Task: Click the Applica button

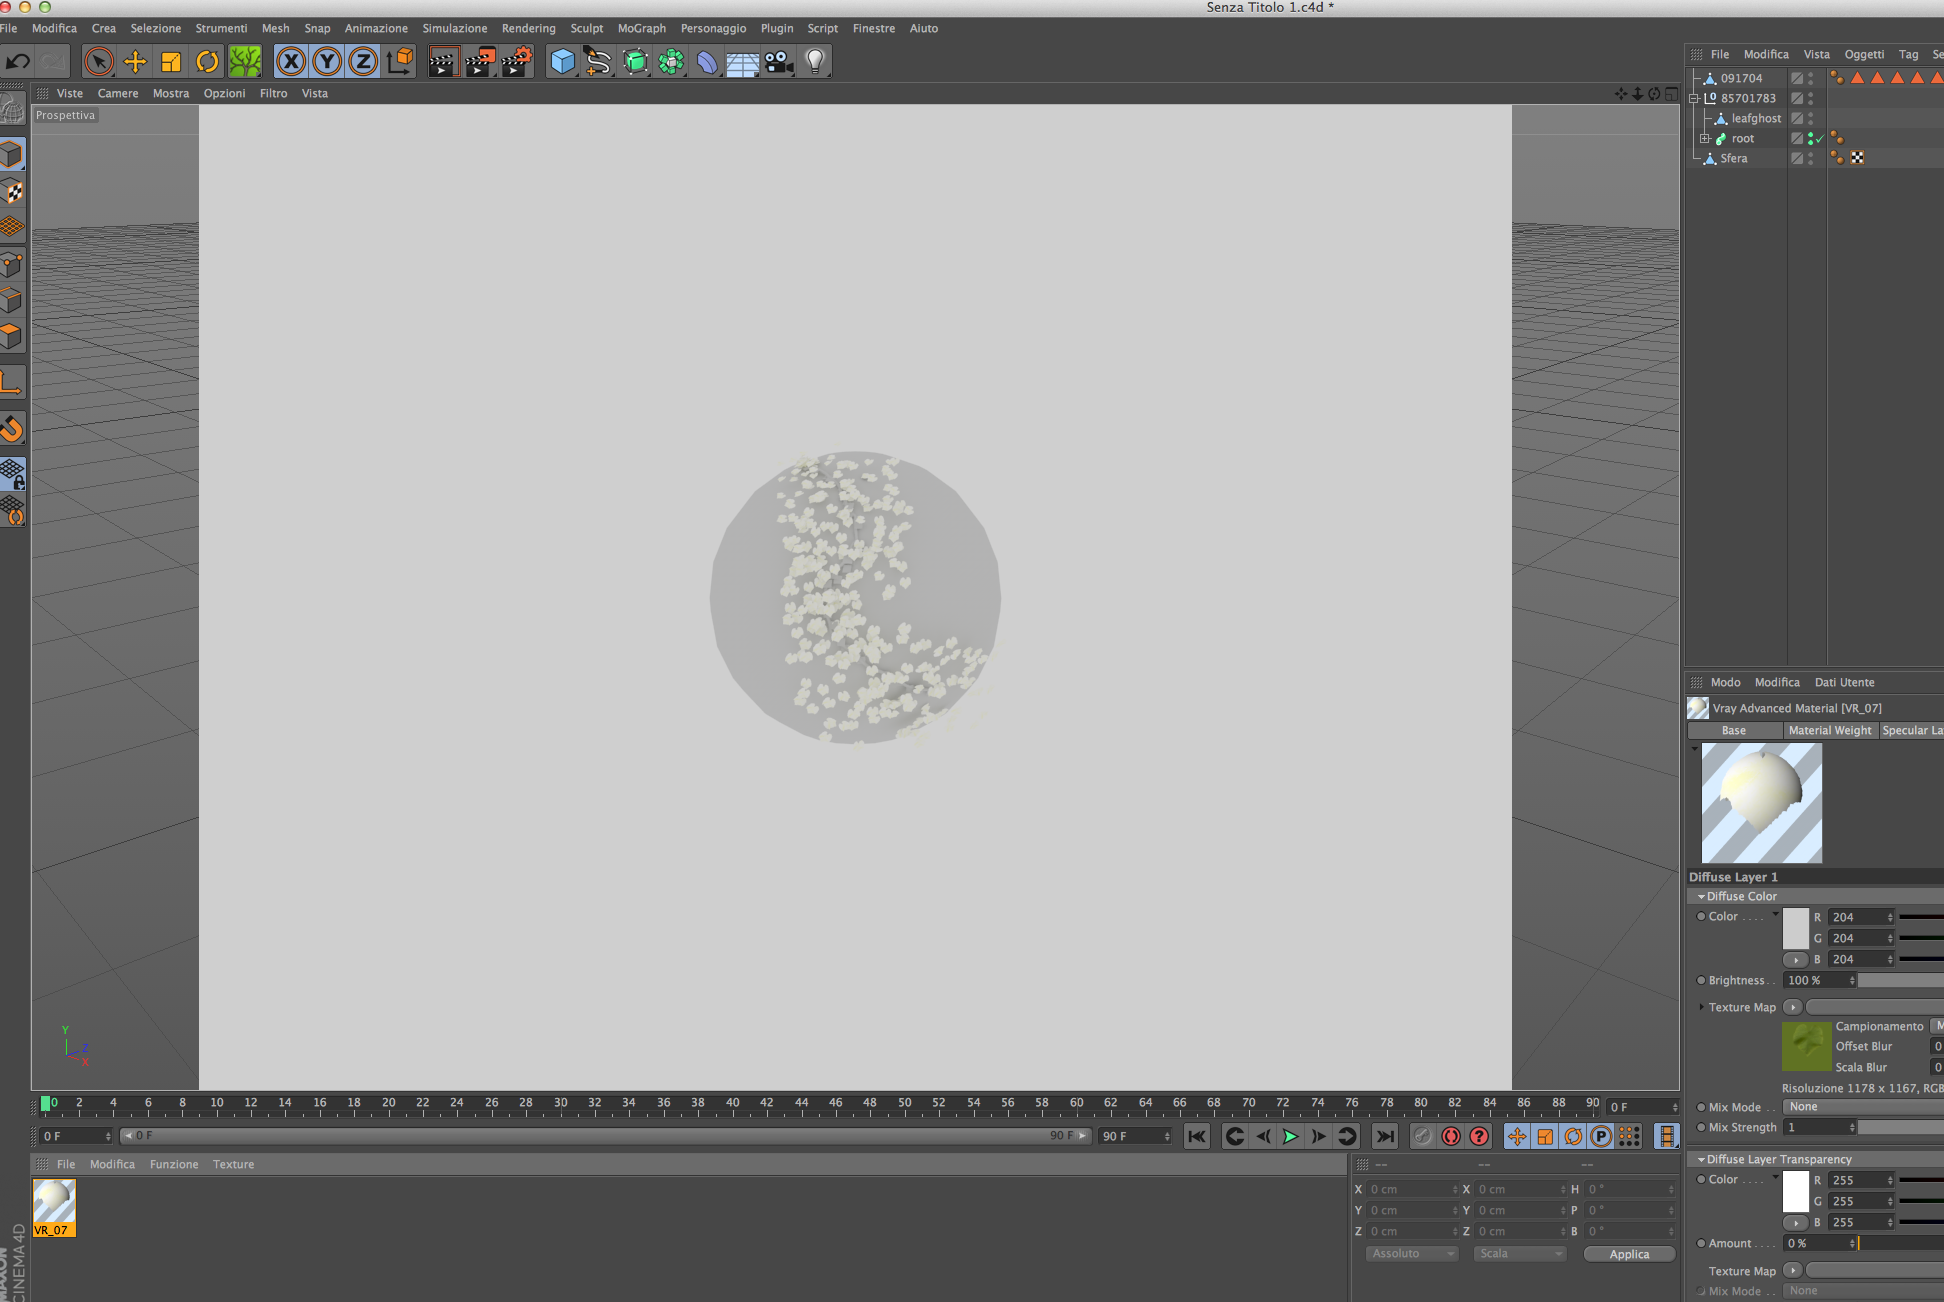Action: coord(1629,1254)
